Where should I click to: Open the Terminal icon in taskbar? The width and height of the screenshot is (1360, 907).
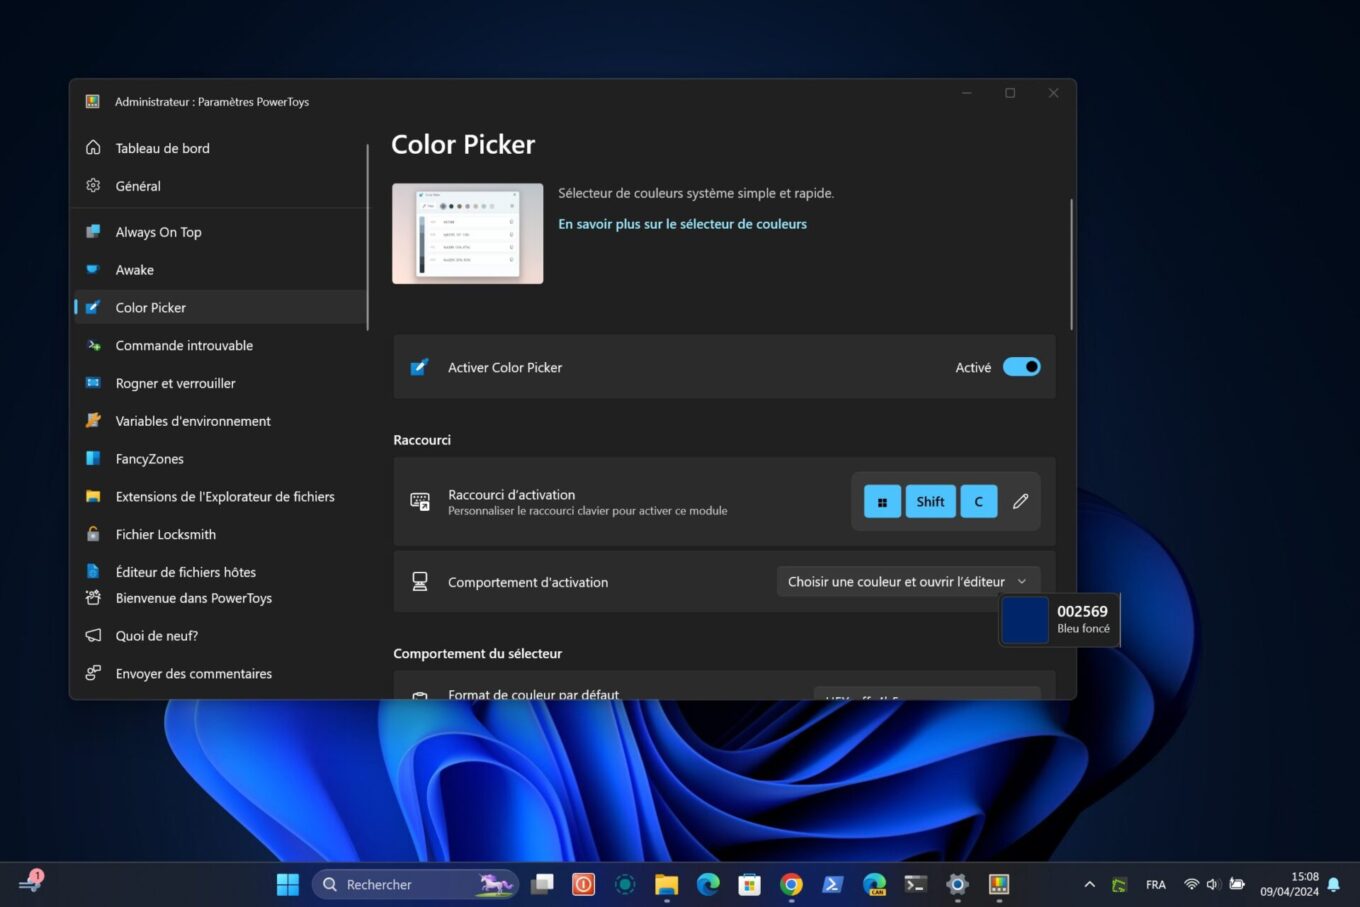(x=915, y=884)
